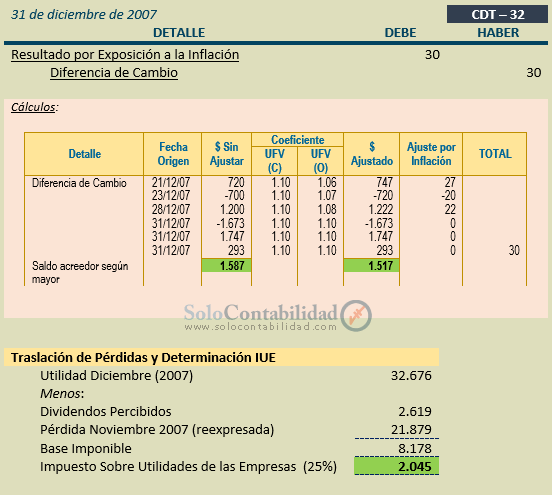Click the TOTAL table header
This screenshot has width=552, height=495.
pyautogui.click(x=495, y=154)
